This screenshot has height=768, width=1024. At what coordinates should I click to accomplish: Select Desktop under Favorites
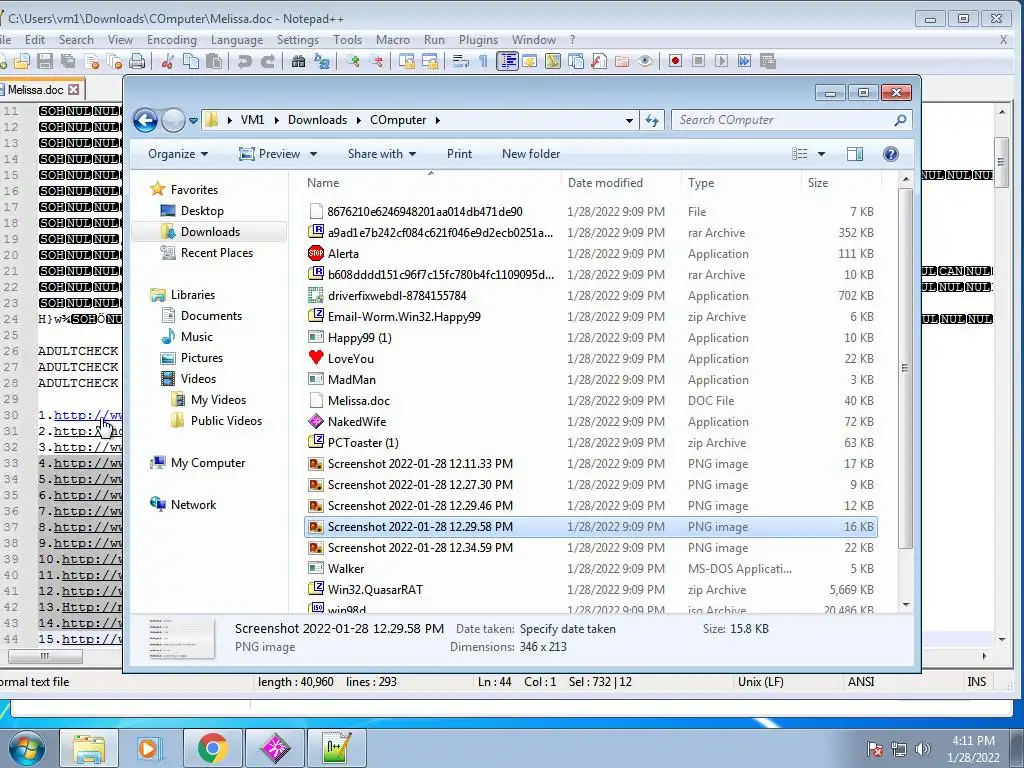tap(202, 211)
